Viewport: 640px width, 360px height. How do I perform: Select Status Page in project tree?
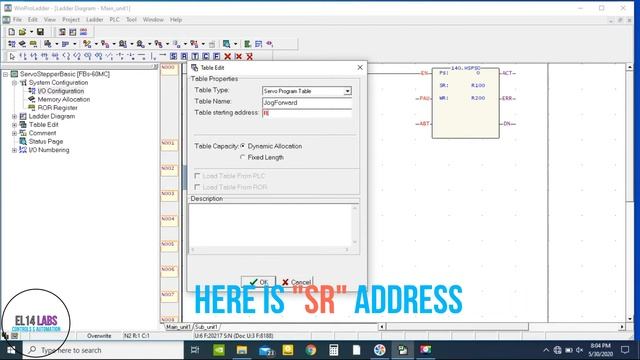[46, 141]
